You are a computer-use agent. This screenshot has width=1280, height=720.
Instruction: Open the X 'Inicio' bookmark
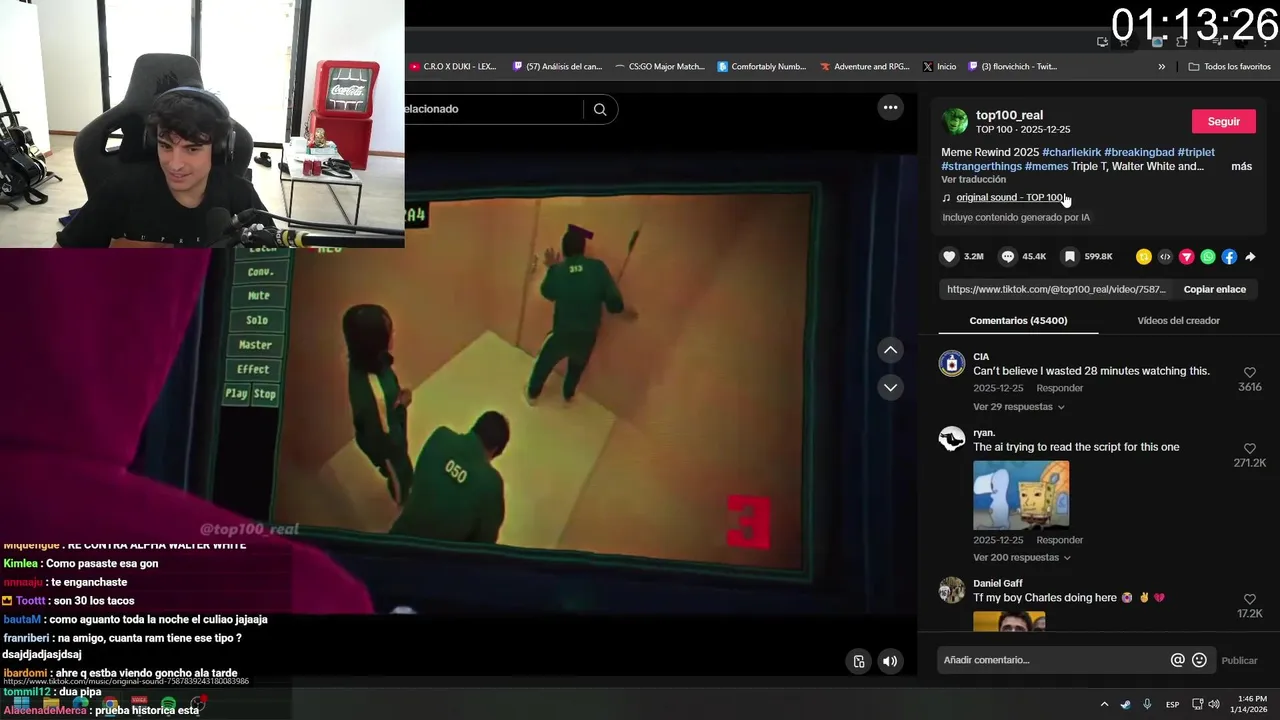[939, 67]
